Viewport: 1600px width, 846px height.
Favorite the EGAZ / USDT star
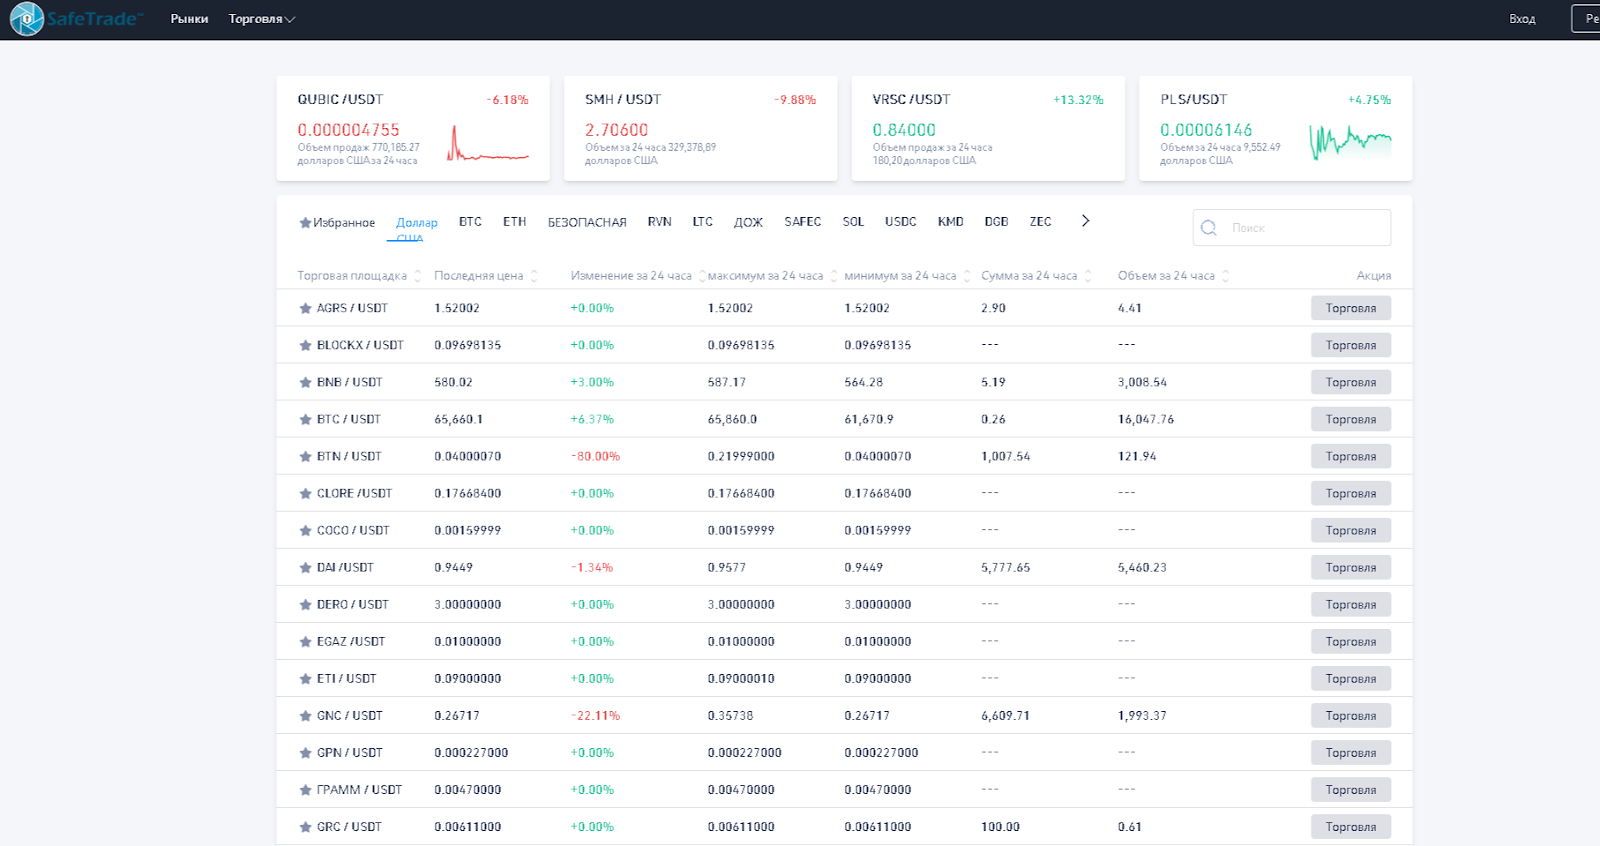click(305, 641)
